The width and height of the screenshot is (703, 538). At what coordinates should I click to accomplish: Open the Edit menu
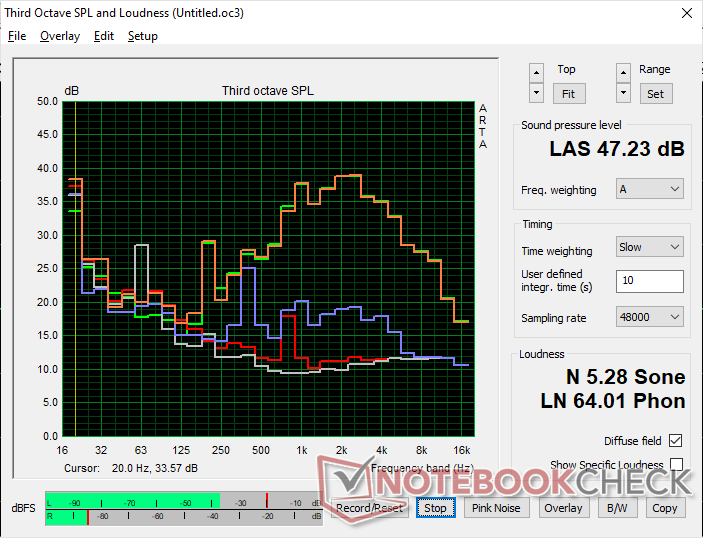click(x=104, y=36)
